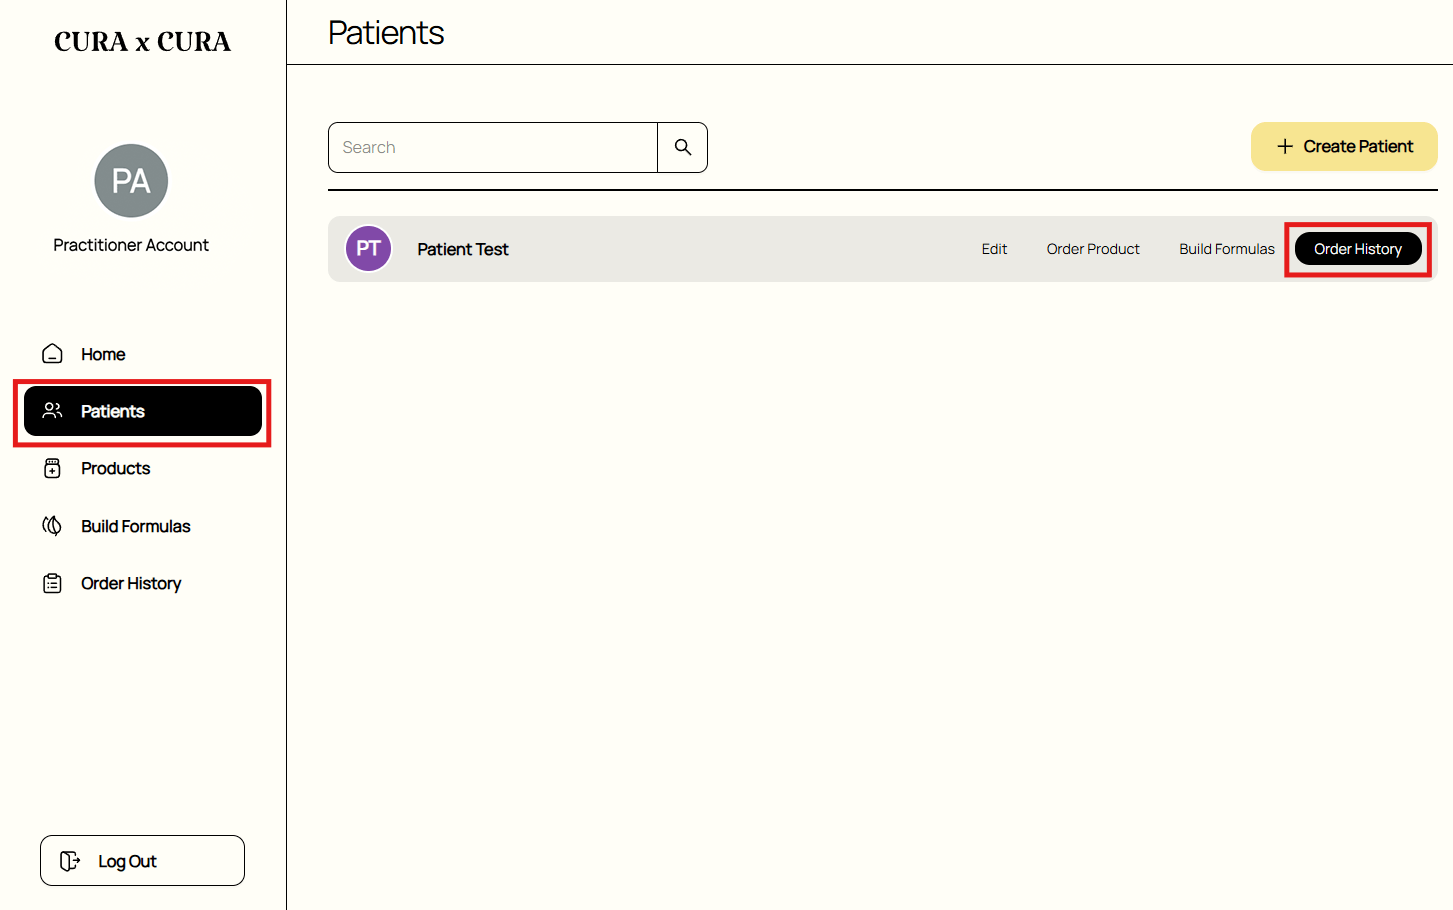
Task: Click the plus icon on Create Patient
Action: tap(1285, 146)
